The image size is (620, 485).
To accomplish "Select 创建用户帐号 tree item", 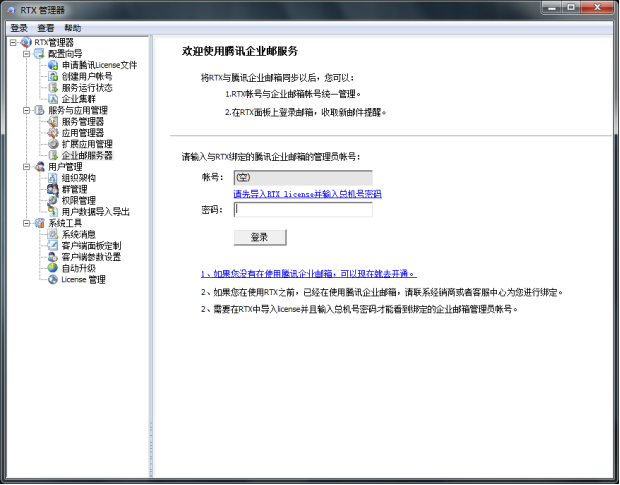I will point(87,76).
